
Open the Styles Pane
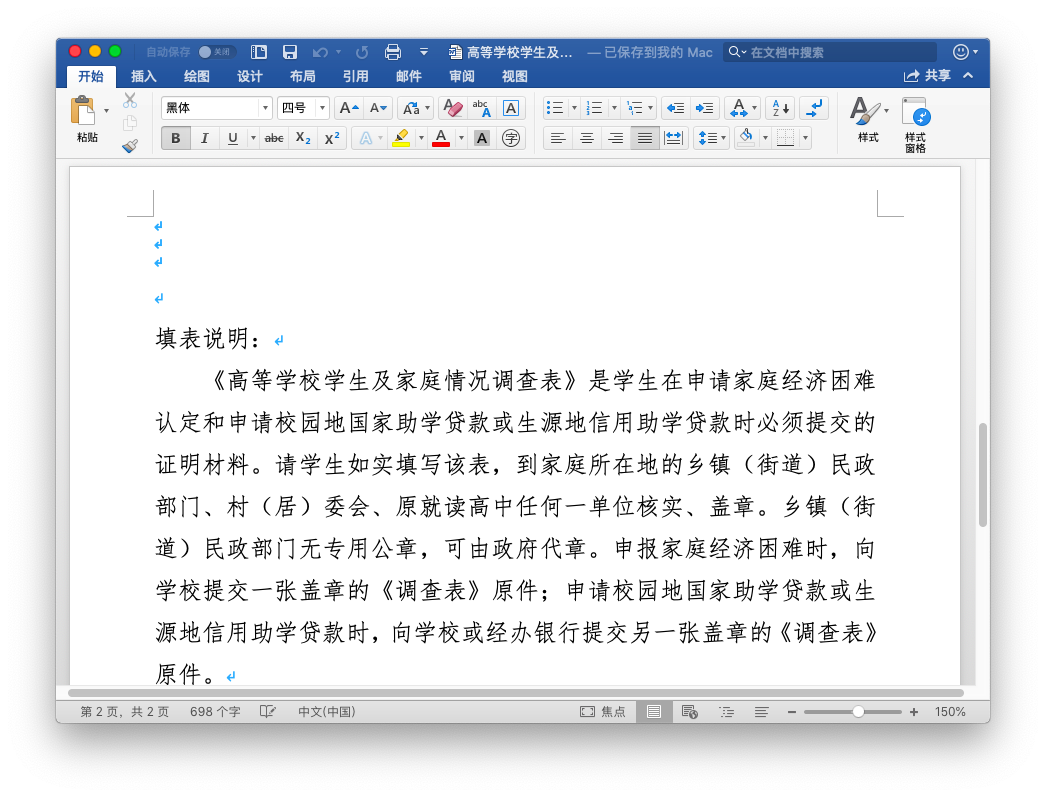(915, 125)
